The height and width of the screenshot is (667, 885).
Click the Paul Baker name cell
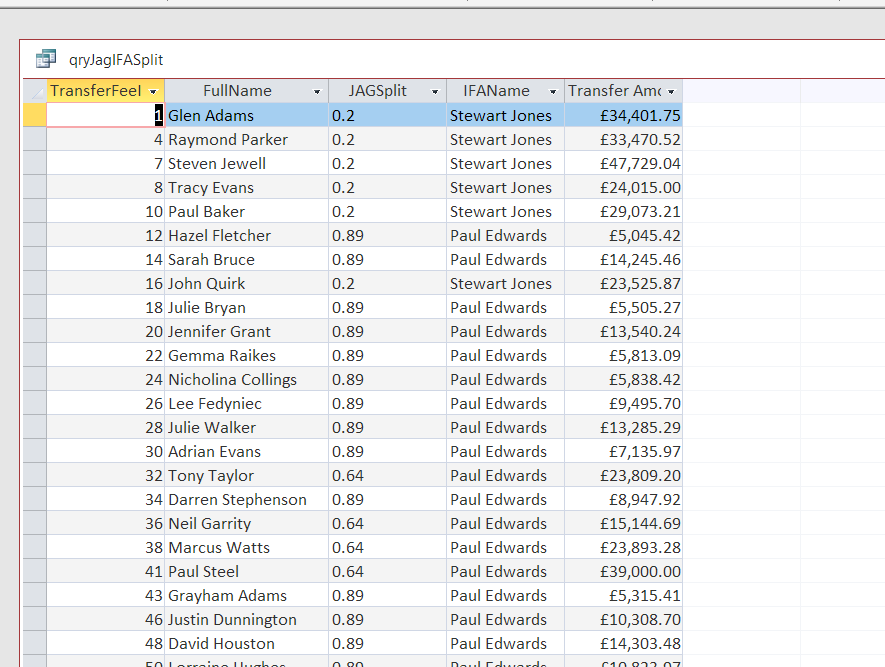coord(247,211)
